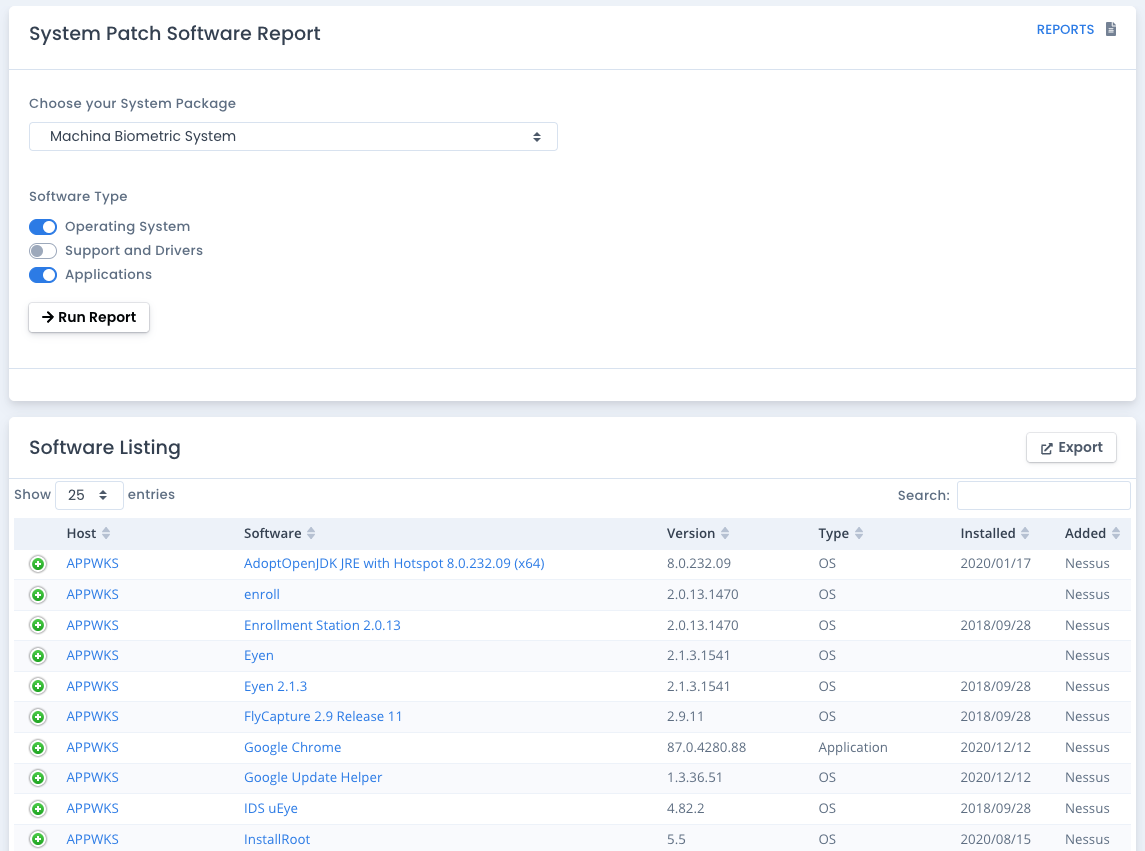
Task: Click version 2.9.11 cell
Action: coord(685,717)
